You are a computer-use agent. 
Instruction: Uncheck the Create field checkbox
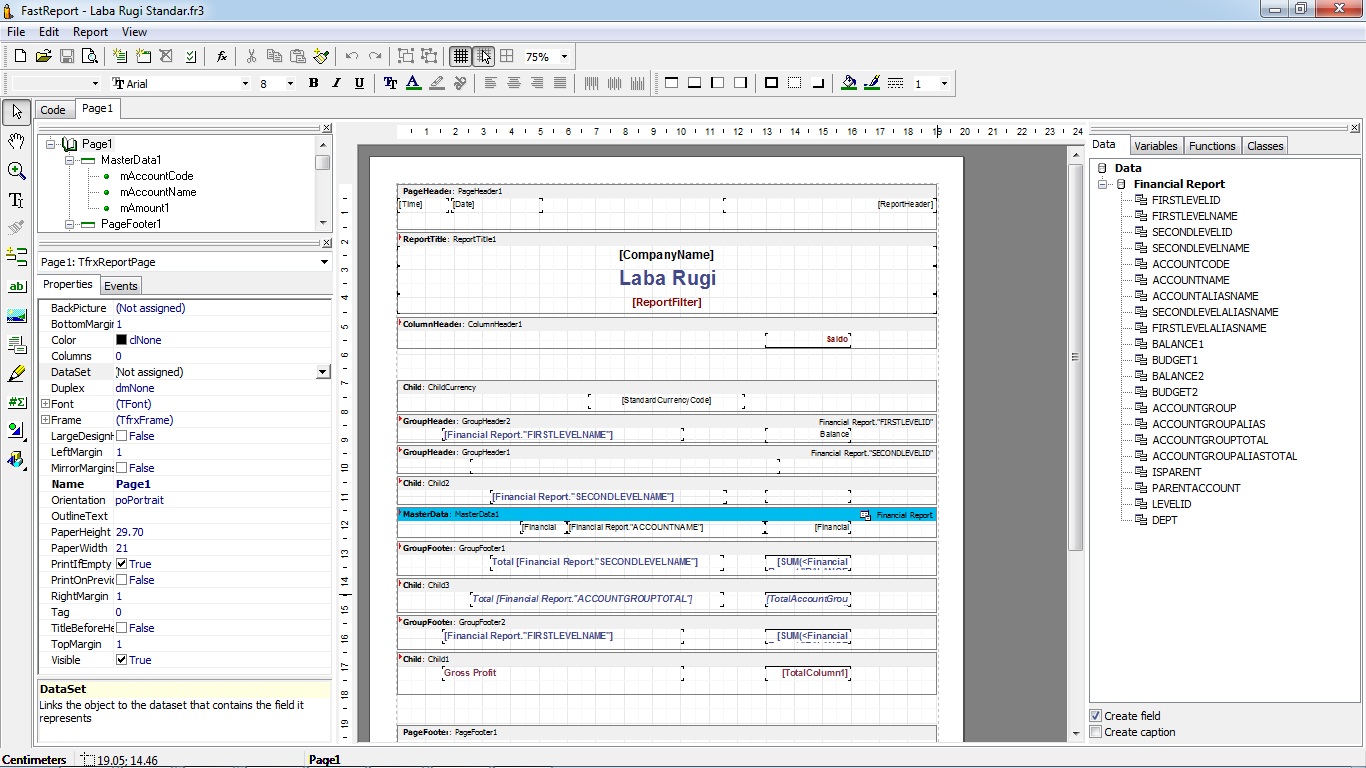click(x=1096, y=716)
